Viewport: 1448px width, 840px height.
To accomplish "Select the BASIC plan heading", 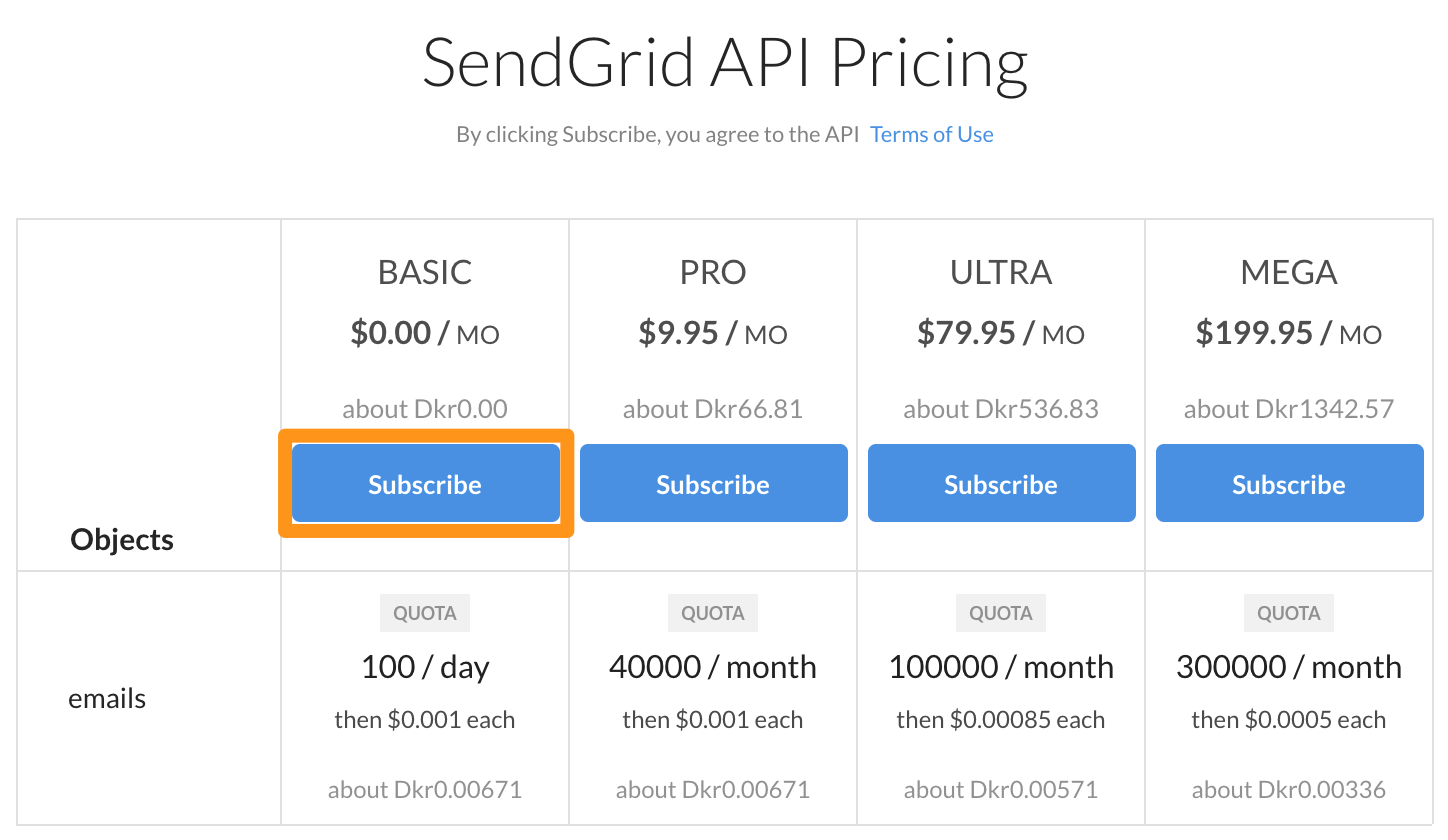I will coord(425,272).
